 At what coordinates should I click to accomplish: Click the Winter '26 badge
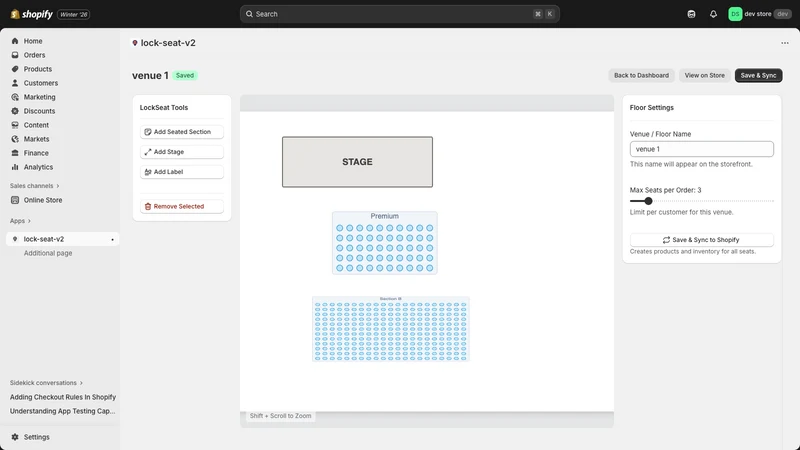click(74, 14)
